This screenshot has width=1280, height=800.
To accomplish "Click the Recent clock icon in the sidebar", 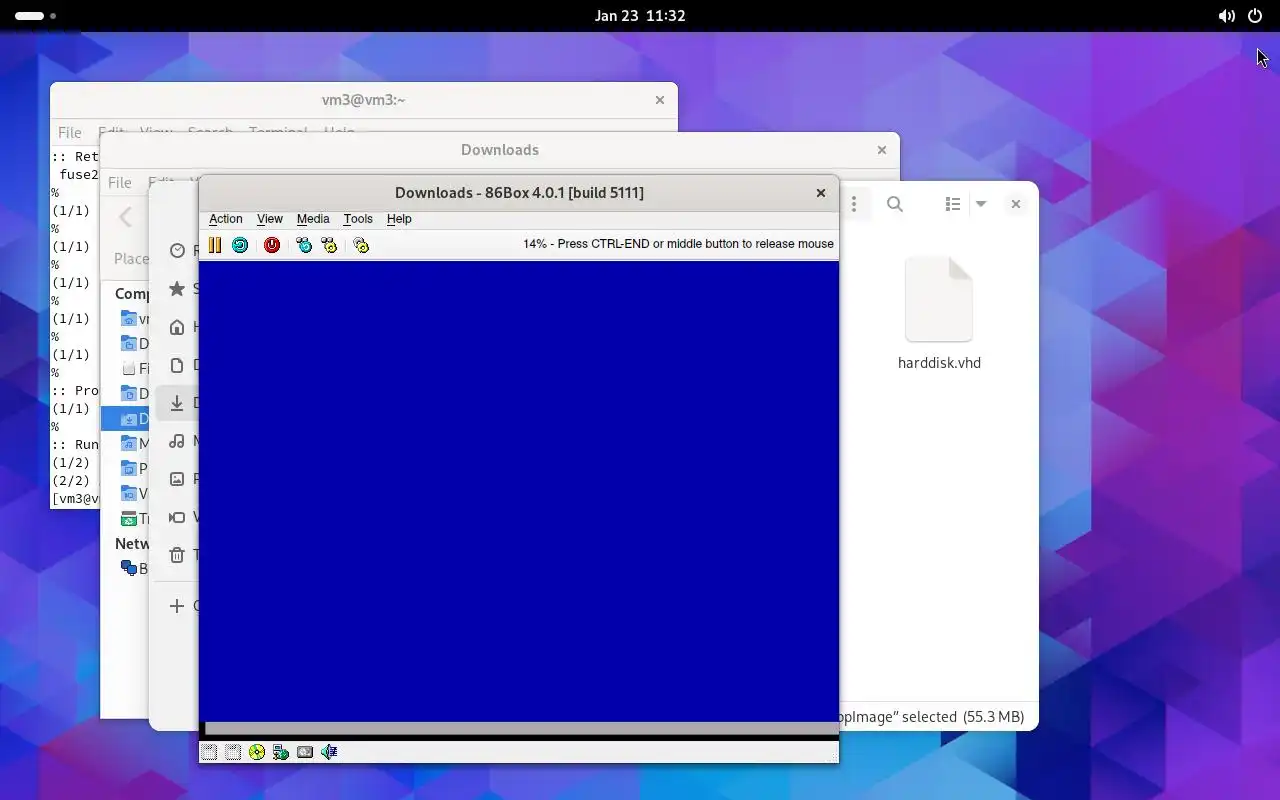I will click(x=178, y=251).
